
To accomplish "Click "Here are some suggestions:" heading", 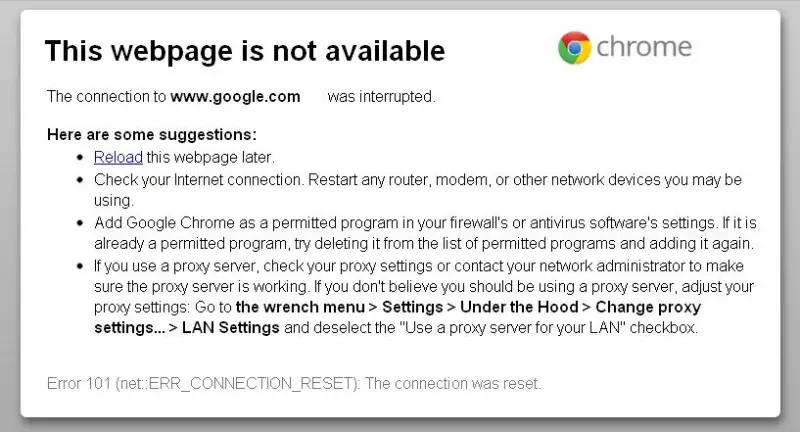I will (x=151, y=134).
